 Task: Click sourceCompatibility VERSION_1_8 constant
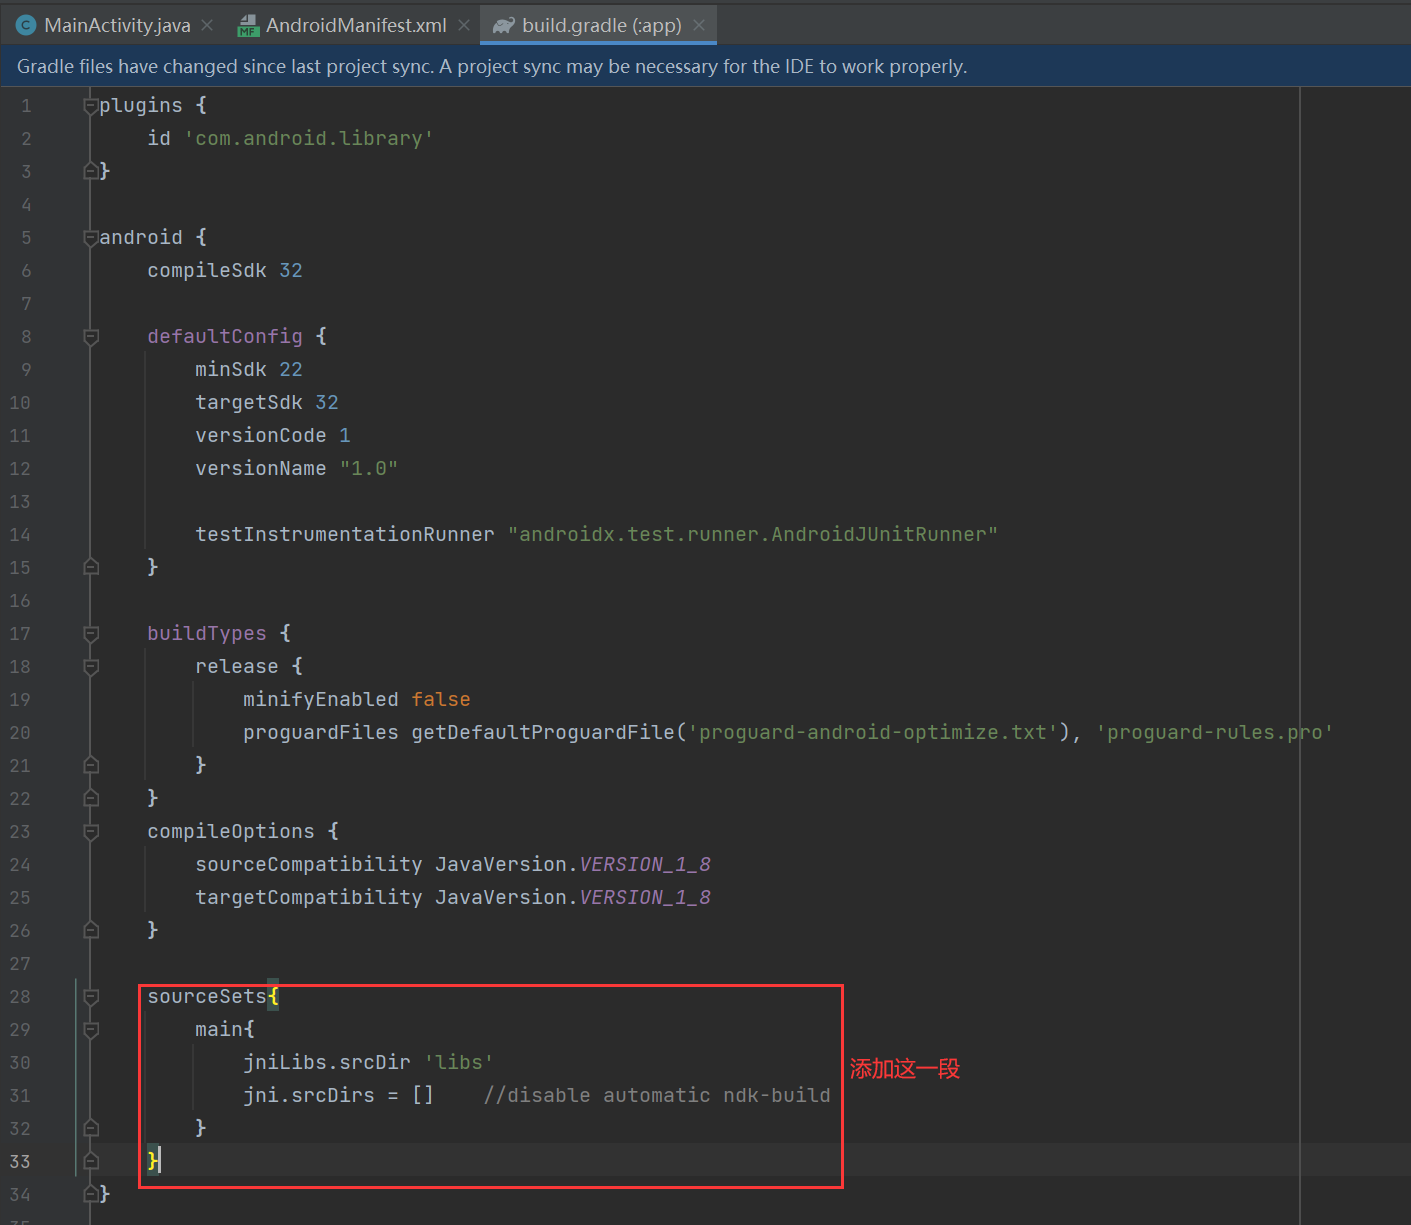(x=645, y=864)
